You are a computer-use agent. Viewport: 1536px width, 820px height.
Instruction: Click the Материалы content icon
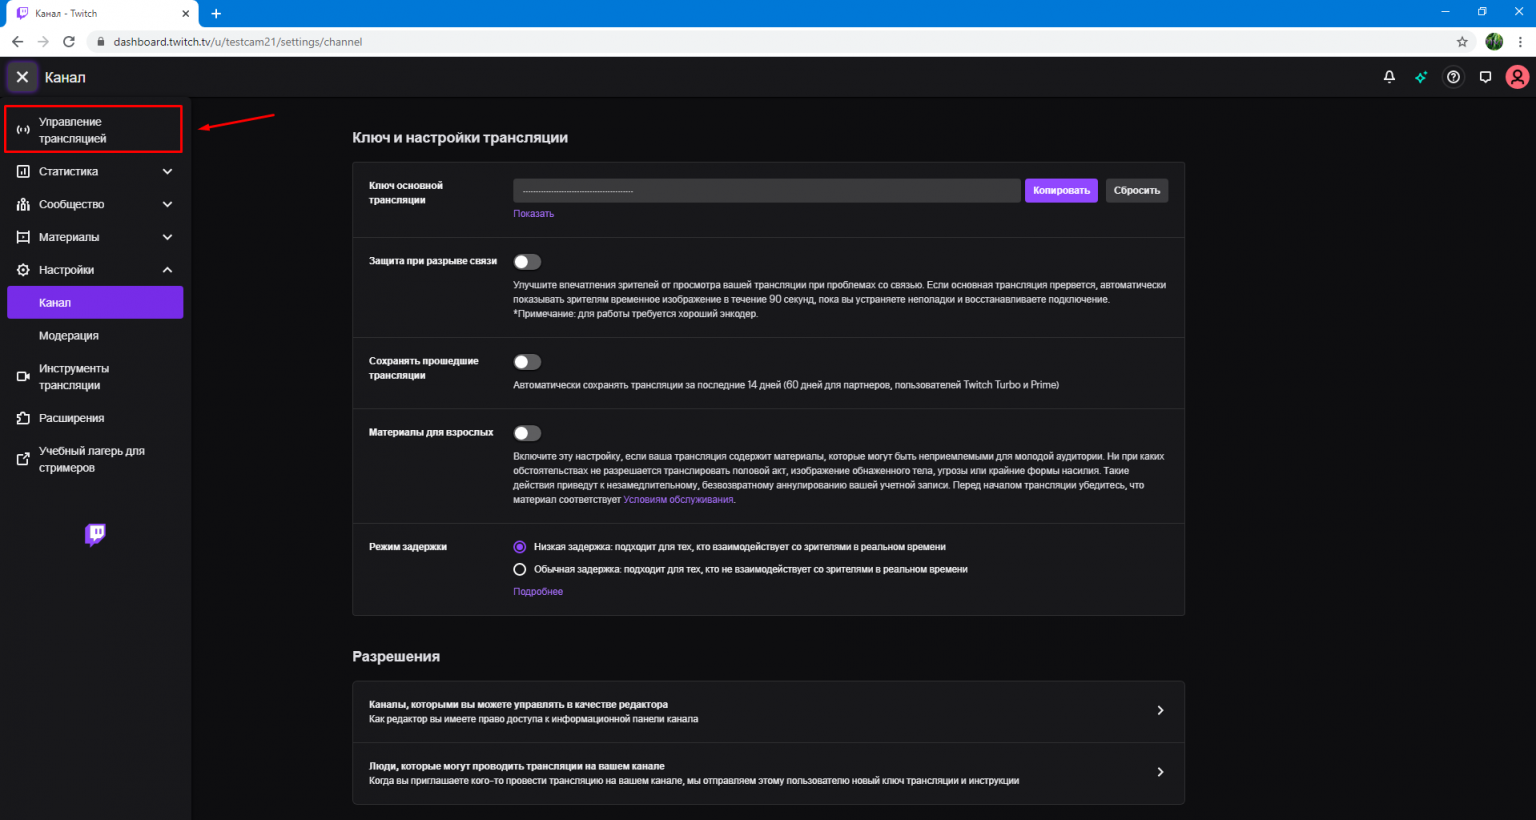tap(23, 237)
